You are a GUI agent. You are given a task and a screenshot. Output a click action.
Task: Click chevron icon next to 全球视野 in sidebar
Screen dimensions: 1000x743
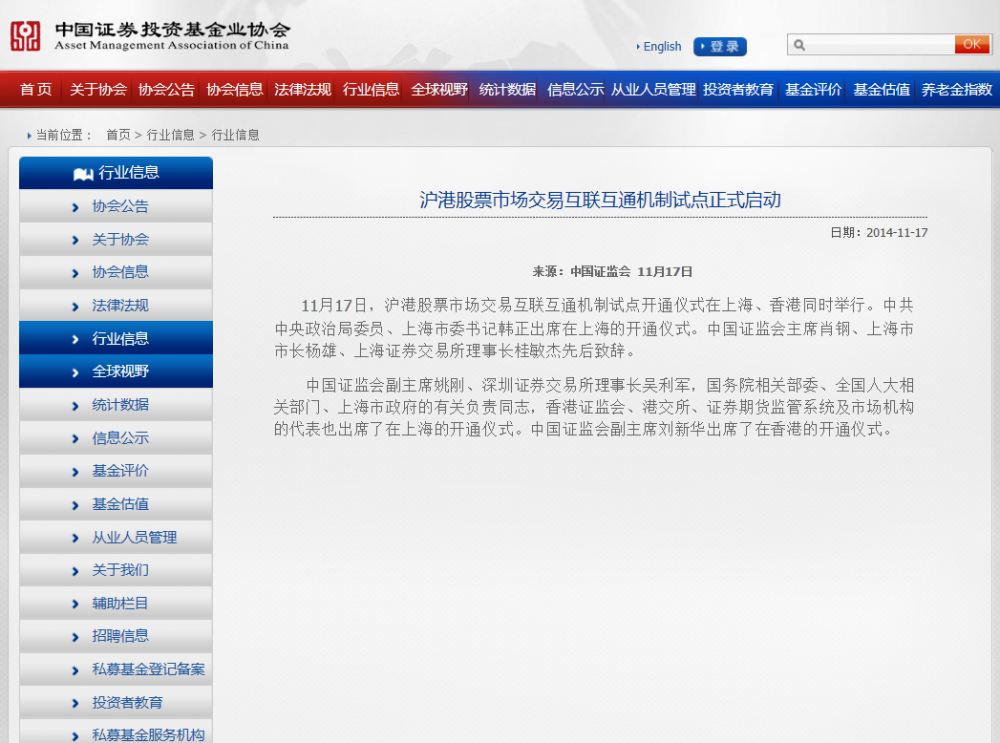(x=75, y=372)
